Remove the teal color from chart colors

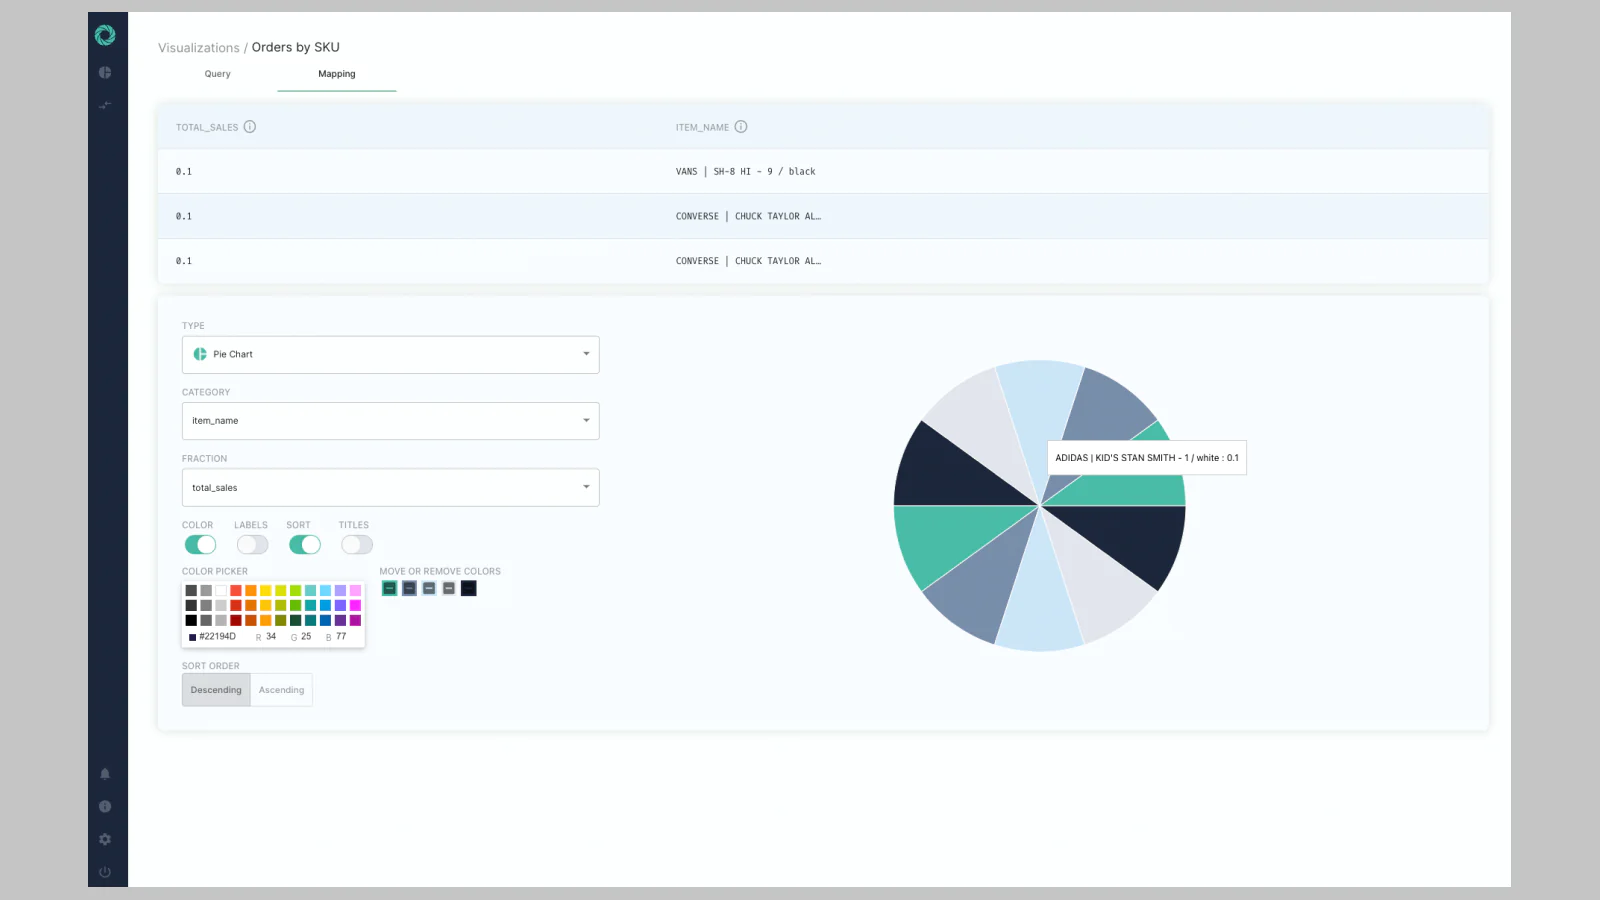tap(390, 589)
